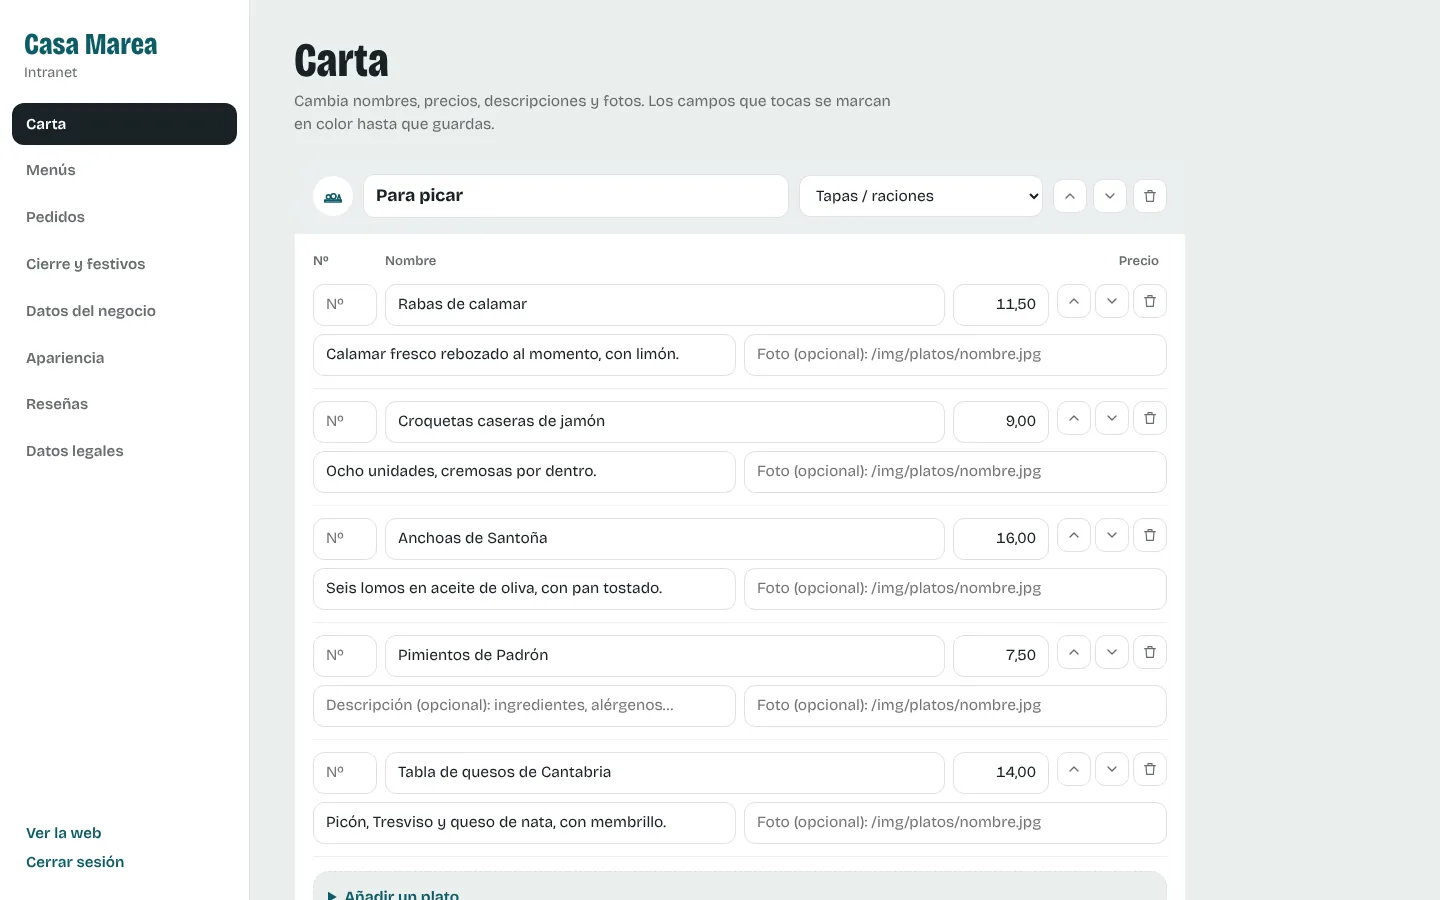Delete the Tabla de quesos de Cantabria dish

1150,769
